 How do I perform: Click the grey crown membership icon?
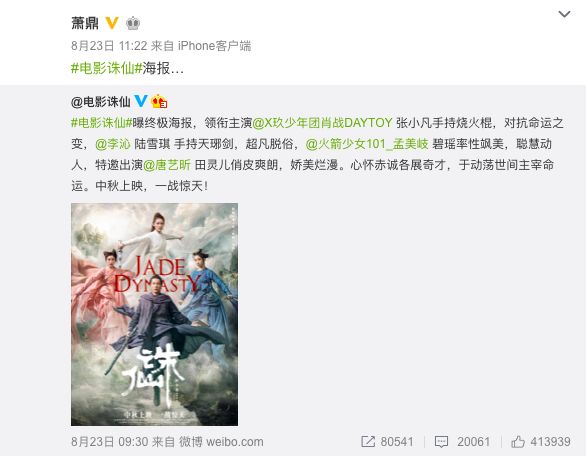pyautogui.click(x=133, y=23)
